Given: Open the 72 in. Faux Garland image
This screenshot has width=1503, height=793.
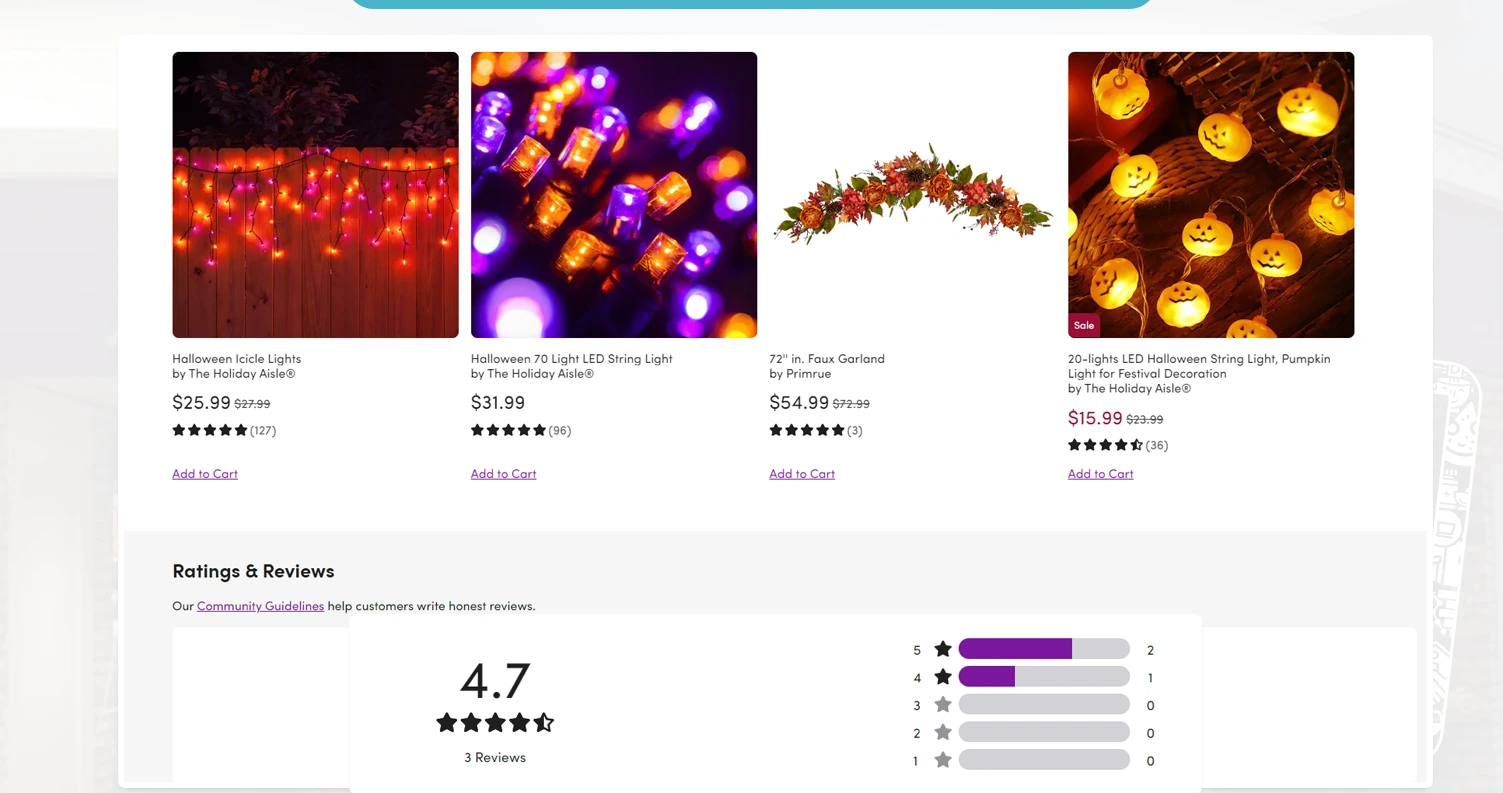Looking at the screenshot, I should 912,195.
